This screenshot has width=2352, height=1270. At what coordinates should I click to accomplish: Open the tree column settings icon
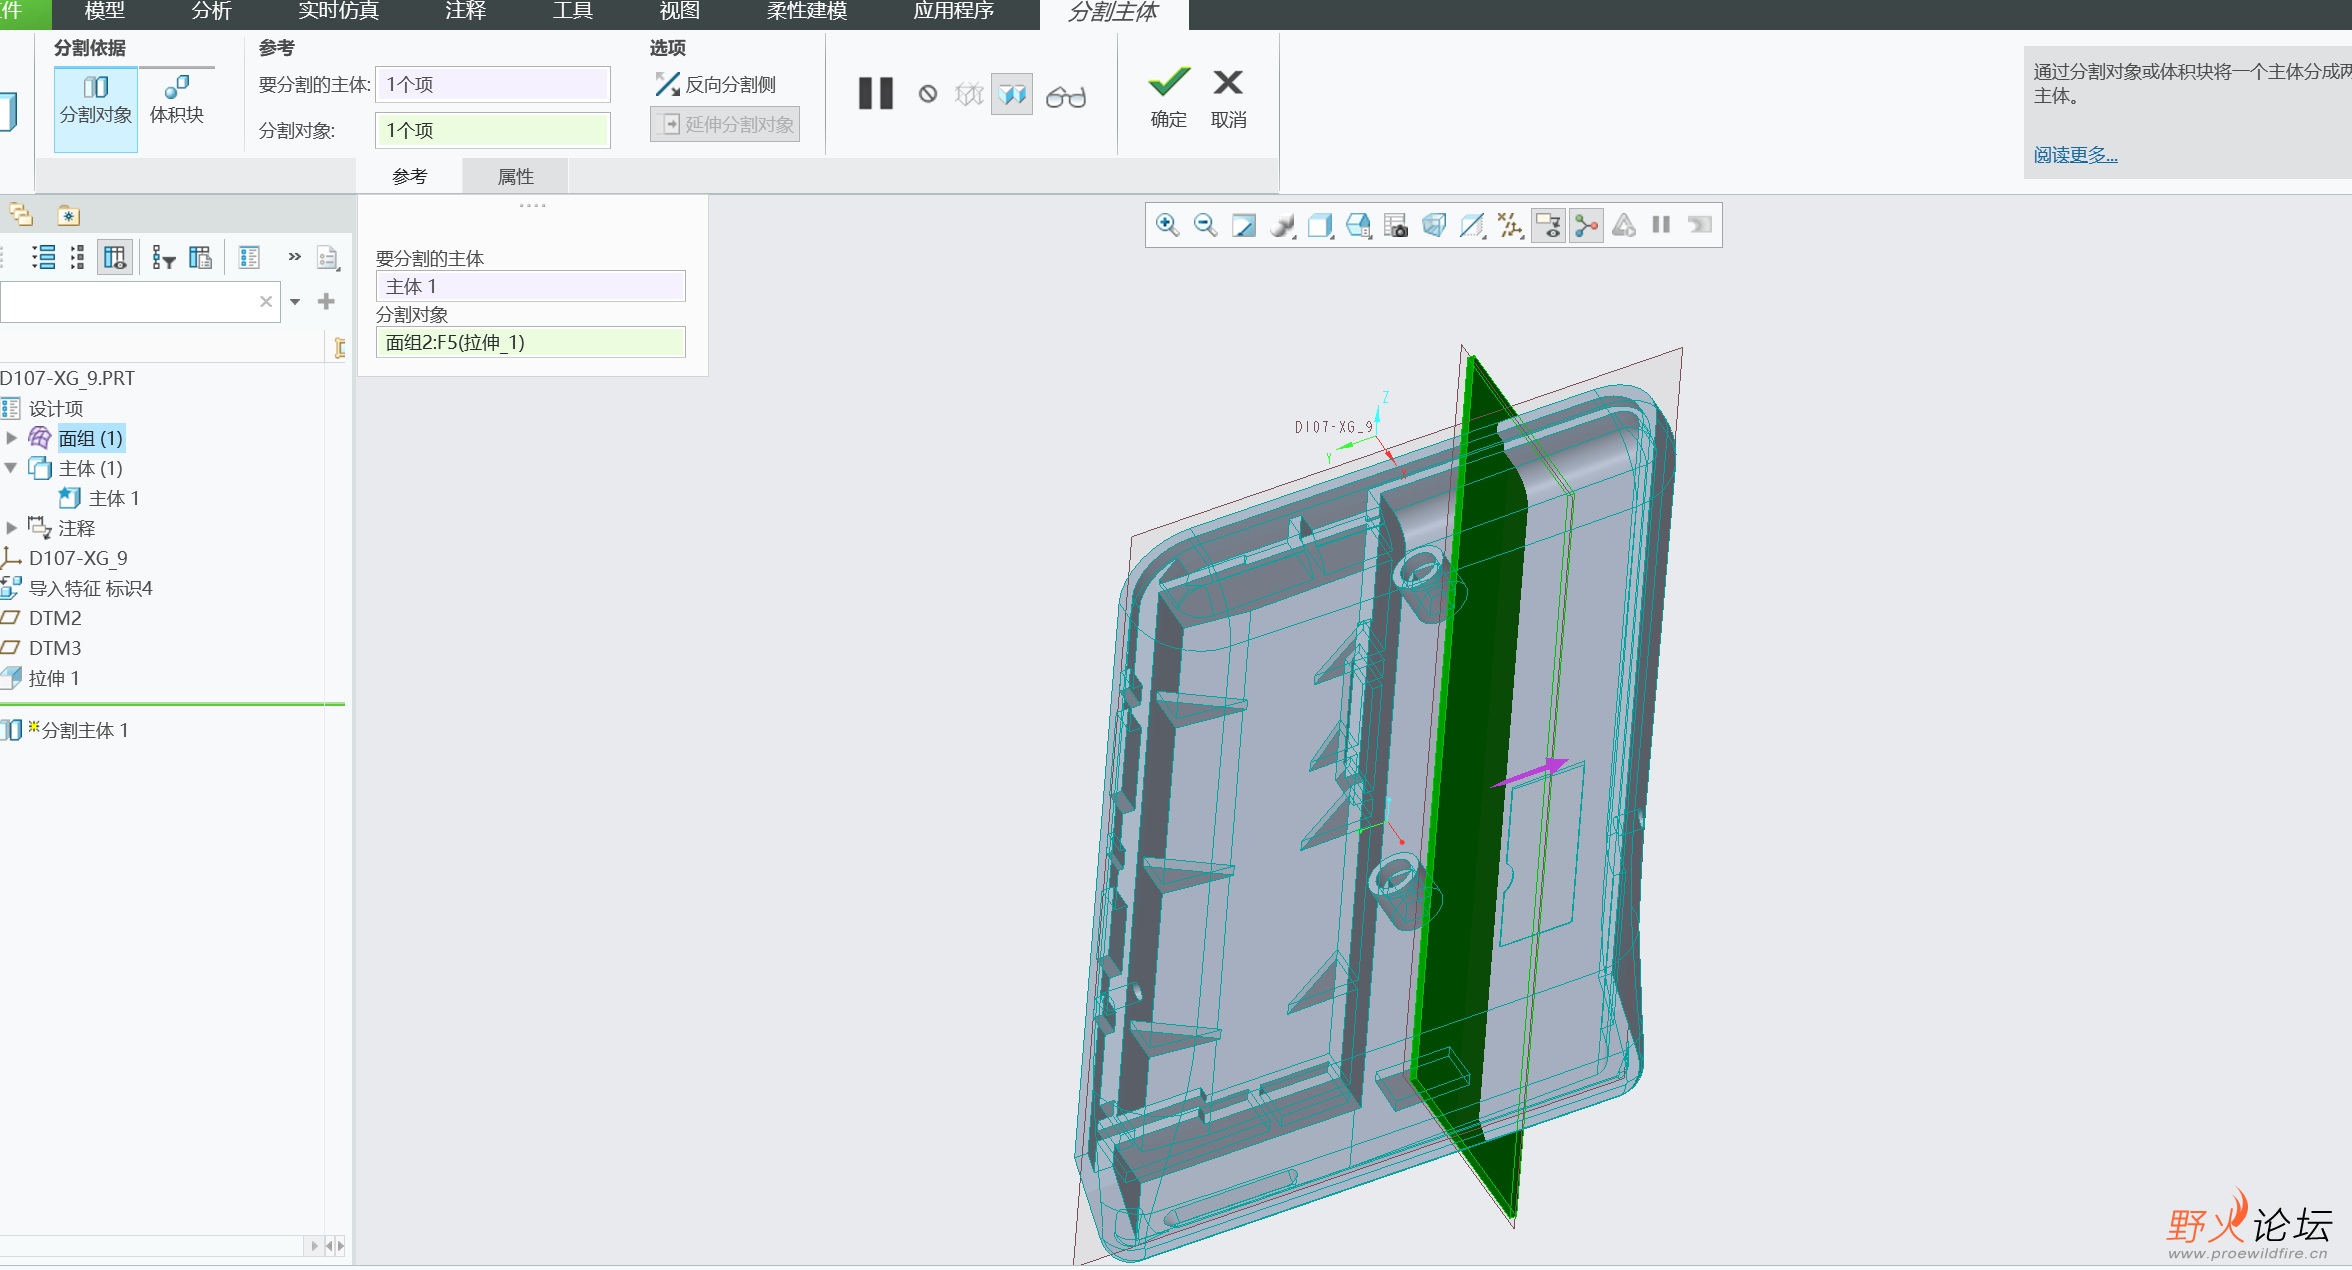201,258
